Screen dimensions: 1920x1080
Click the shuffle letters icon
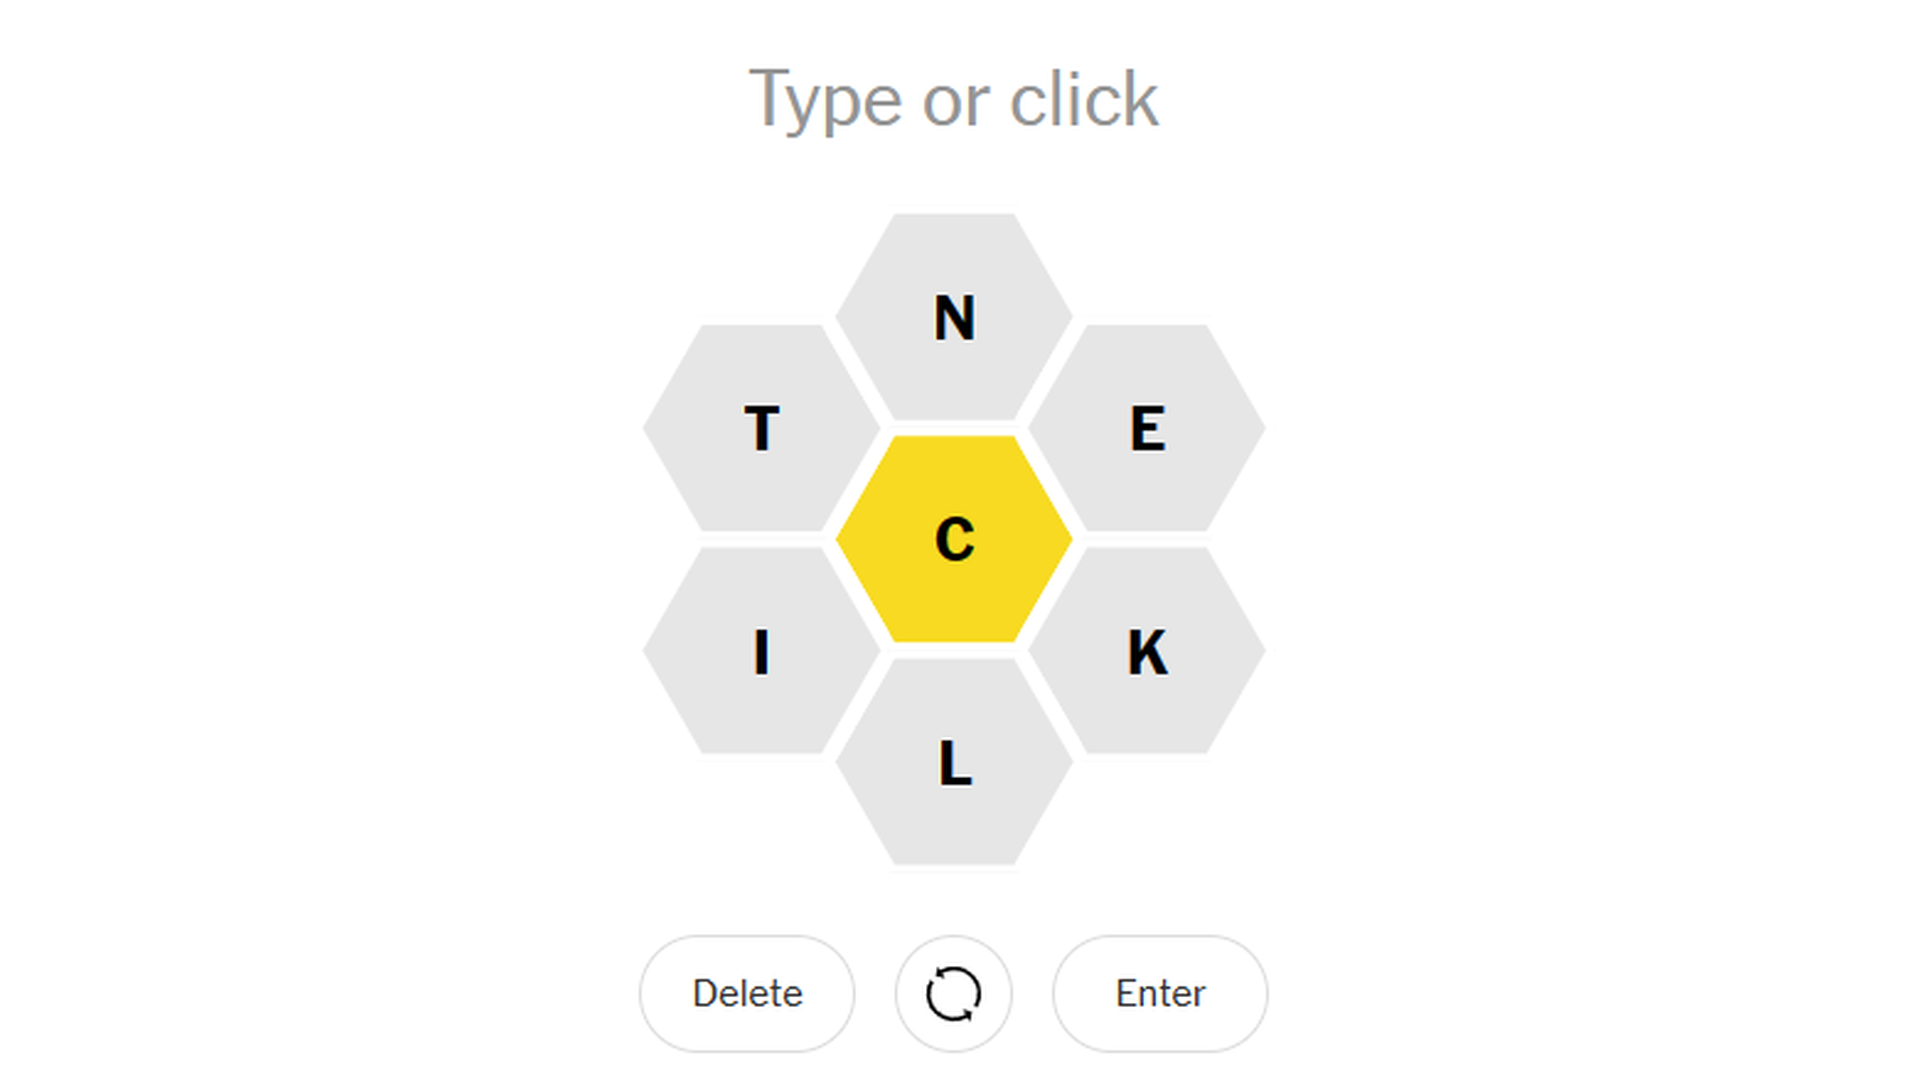pos(953,993)
